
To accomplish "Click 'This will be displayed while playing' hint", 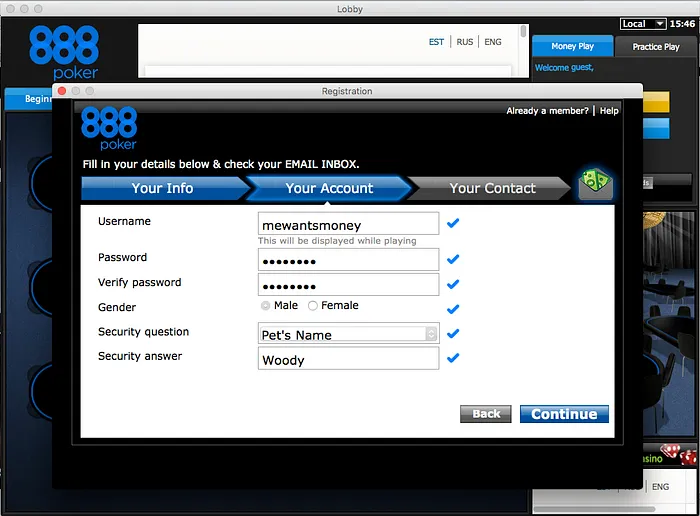I will (x=337, y=241).
